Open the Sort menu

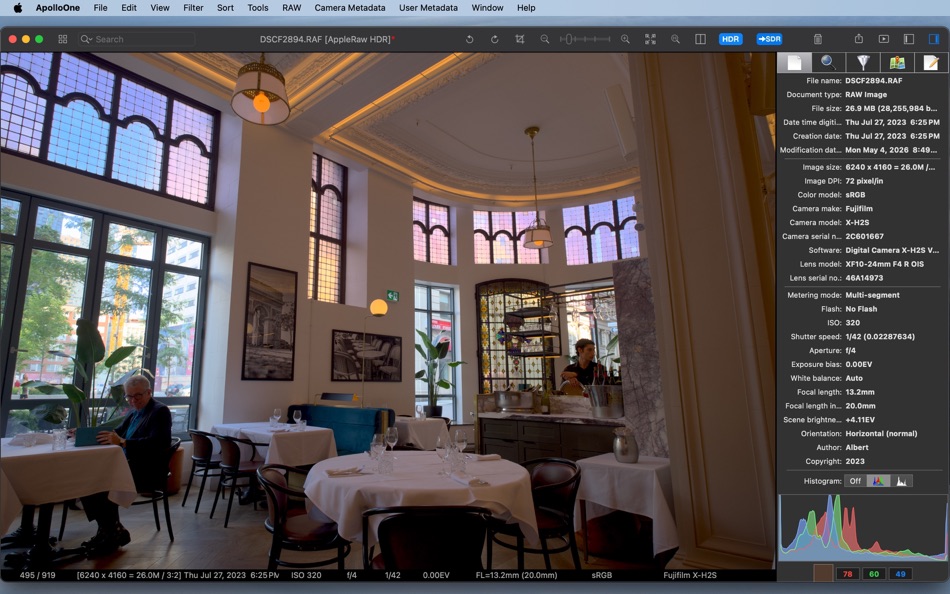click(x=225, y=8)
